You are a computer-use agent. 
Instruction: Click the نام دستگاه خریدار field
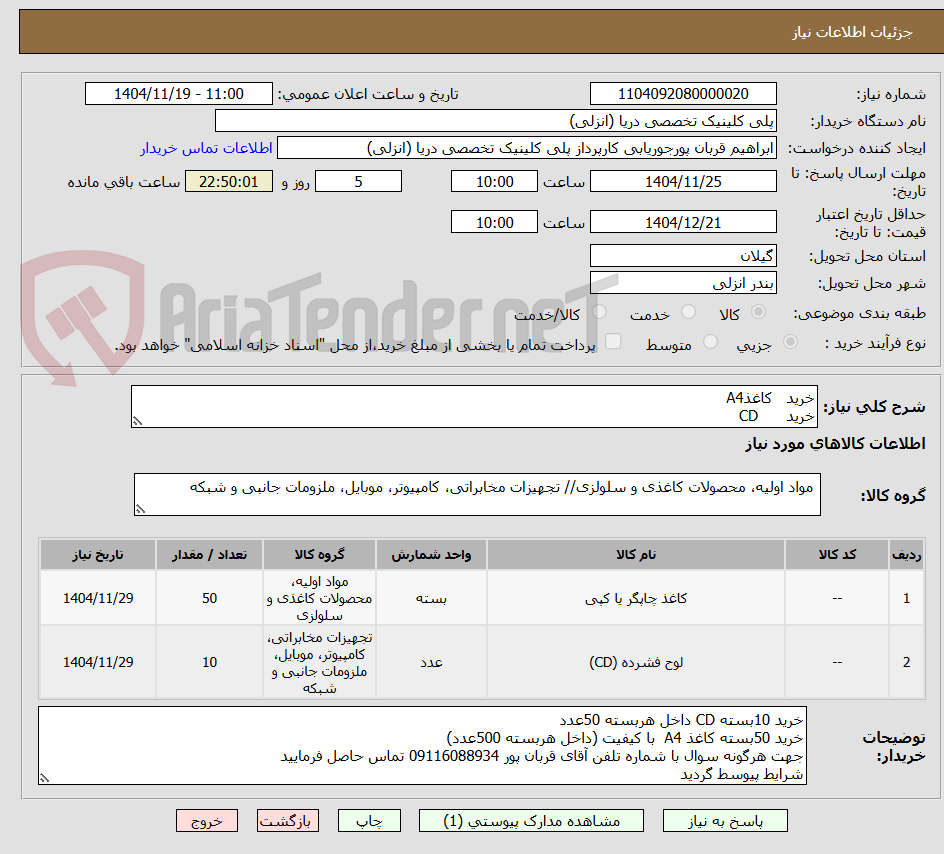(x=495, y=121)
